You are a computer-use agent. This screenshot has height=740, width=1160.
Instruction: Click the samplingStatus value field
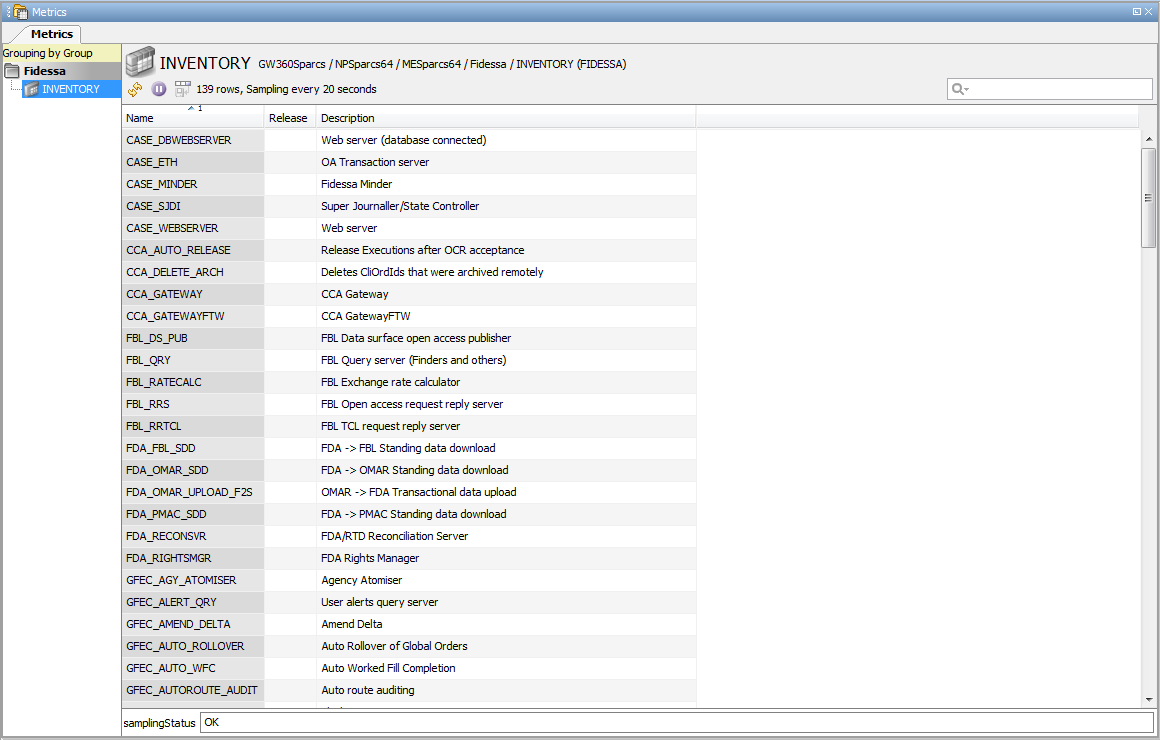point(677,723)
